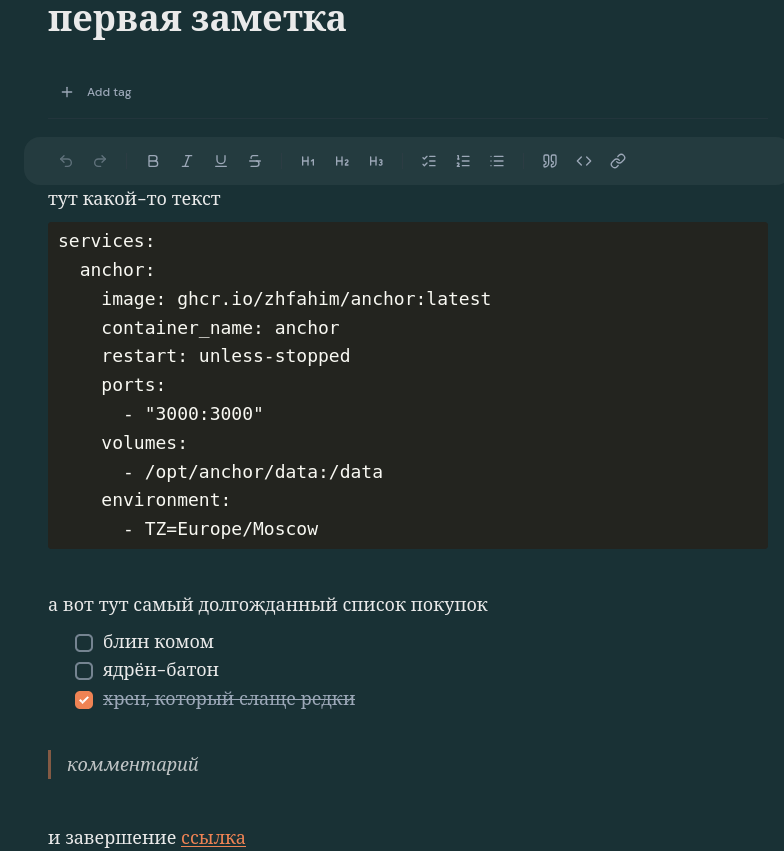Apply strikethrough formatting
This screenshot has height=851, width=784.
255,161
